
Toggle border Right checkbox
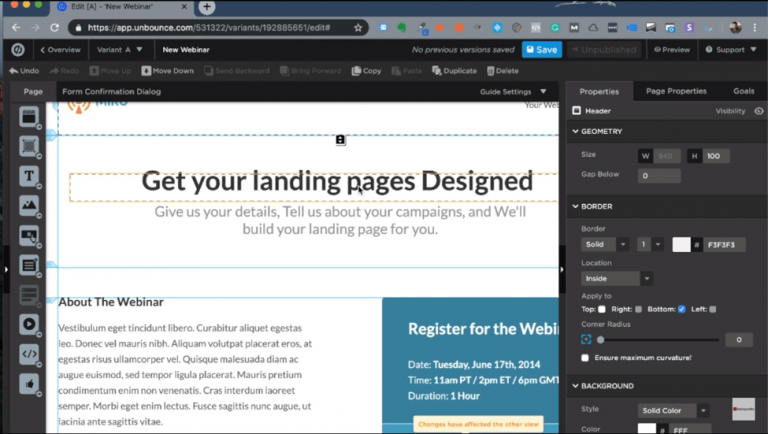(638, 309)
